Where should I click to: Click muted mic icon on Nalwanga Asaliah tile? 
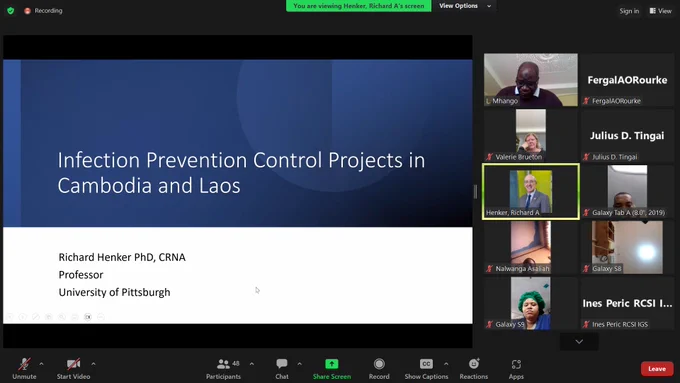490,268
